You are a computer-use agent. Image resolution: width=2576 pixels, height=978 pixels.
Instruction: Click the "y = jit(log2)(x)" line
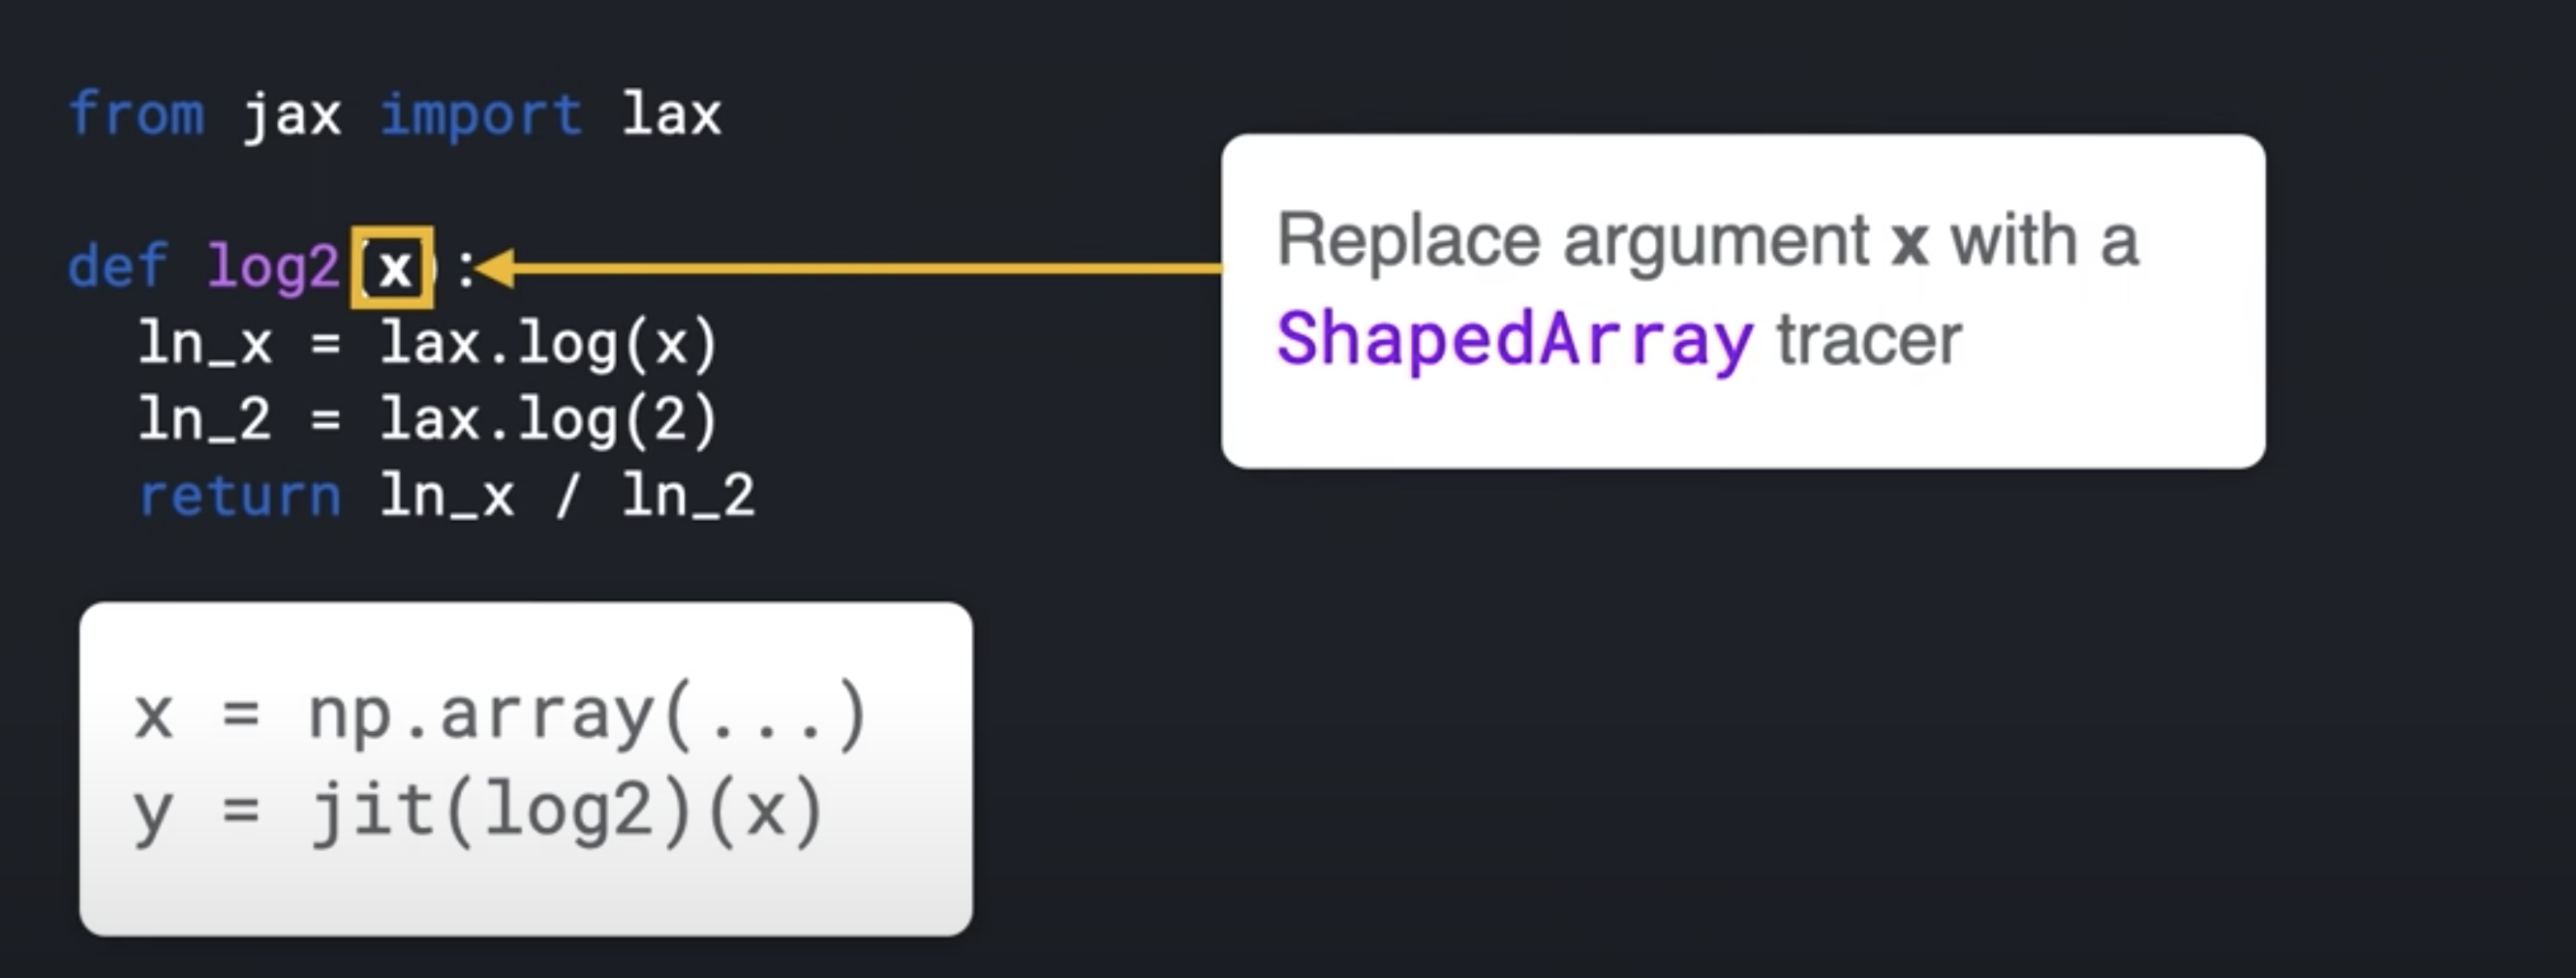point(478,811)
